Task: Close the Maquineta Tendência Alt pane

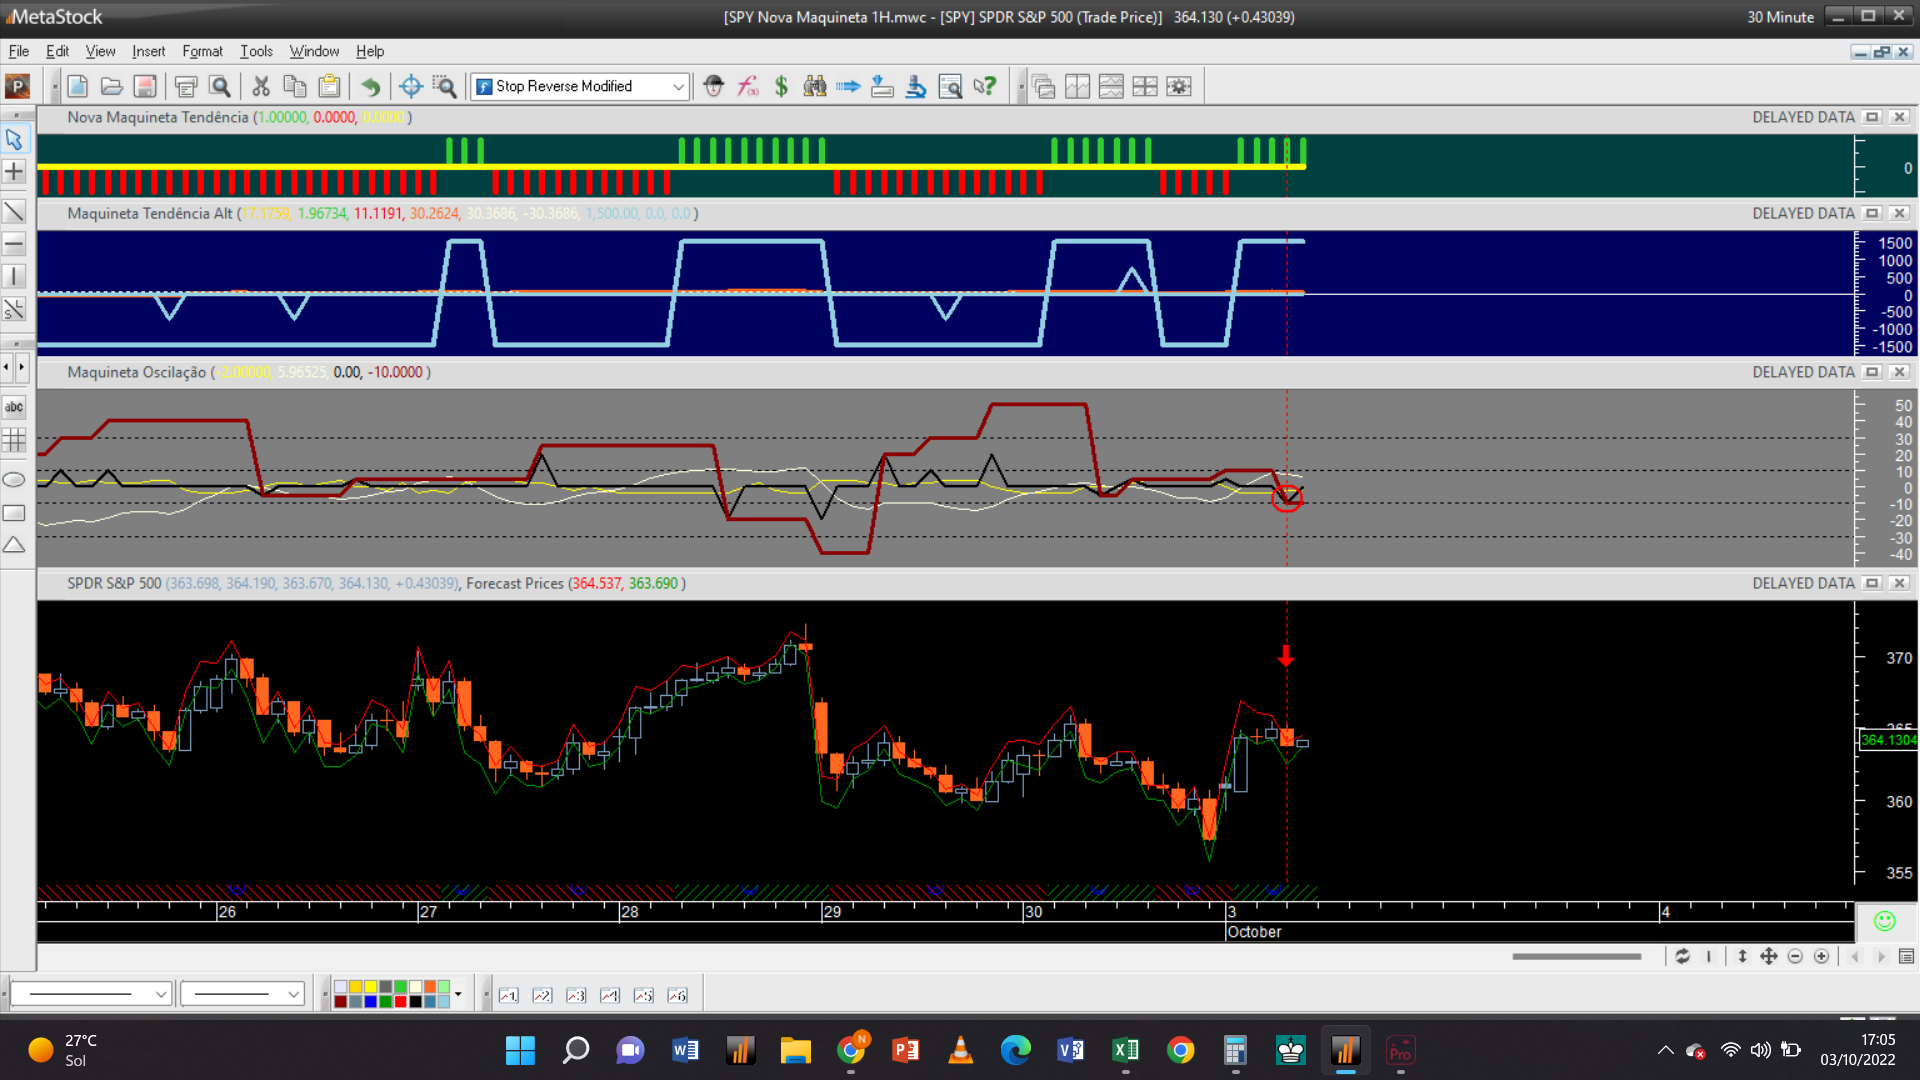Action: pyautogui.click(x=1899, y=213)
